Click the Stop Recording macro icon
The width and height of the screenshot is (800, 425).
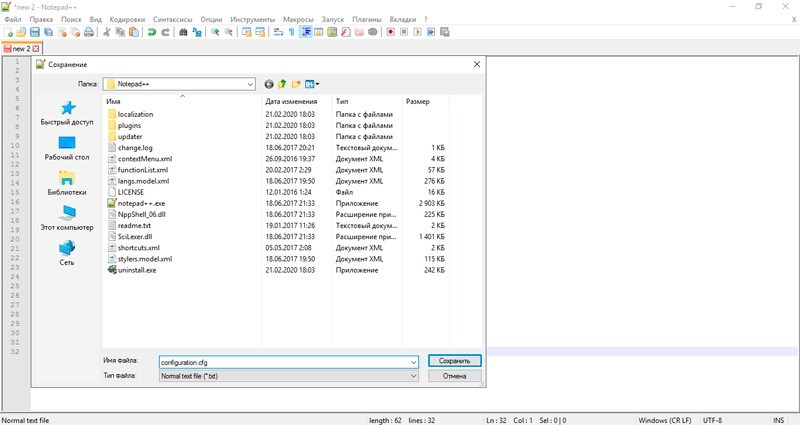[404, 32]
